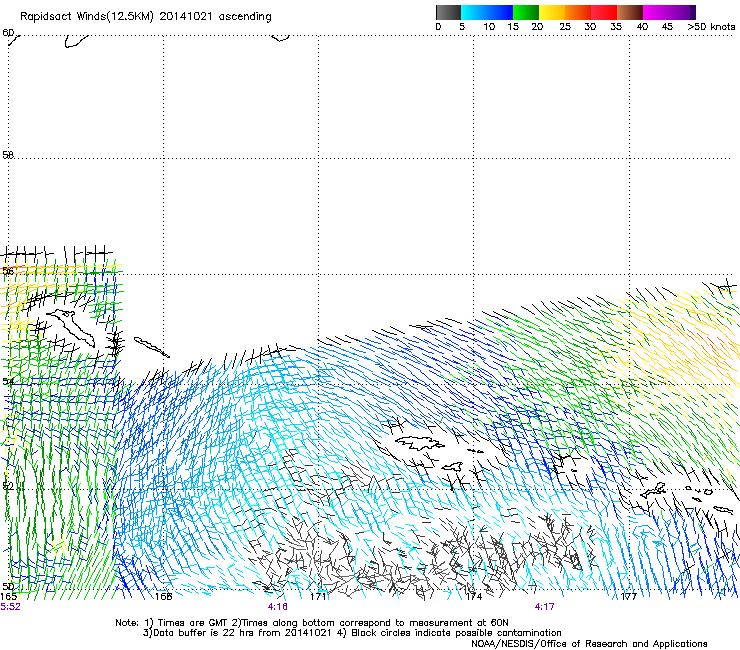Image resolution: width=740 pixels, height=650 pixels.
Task: Click the 5:52 swath time label
Action: click(10, 607)
